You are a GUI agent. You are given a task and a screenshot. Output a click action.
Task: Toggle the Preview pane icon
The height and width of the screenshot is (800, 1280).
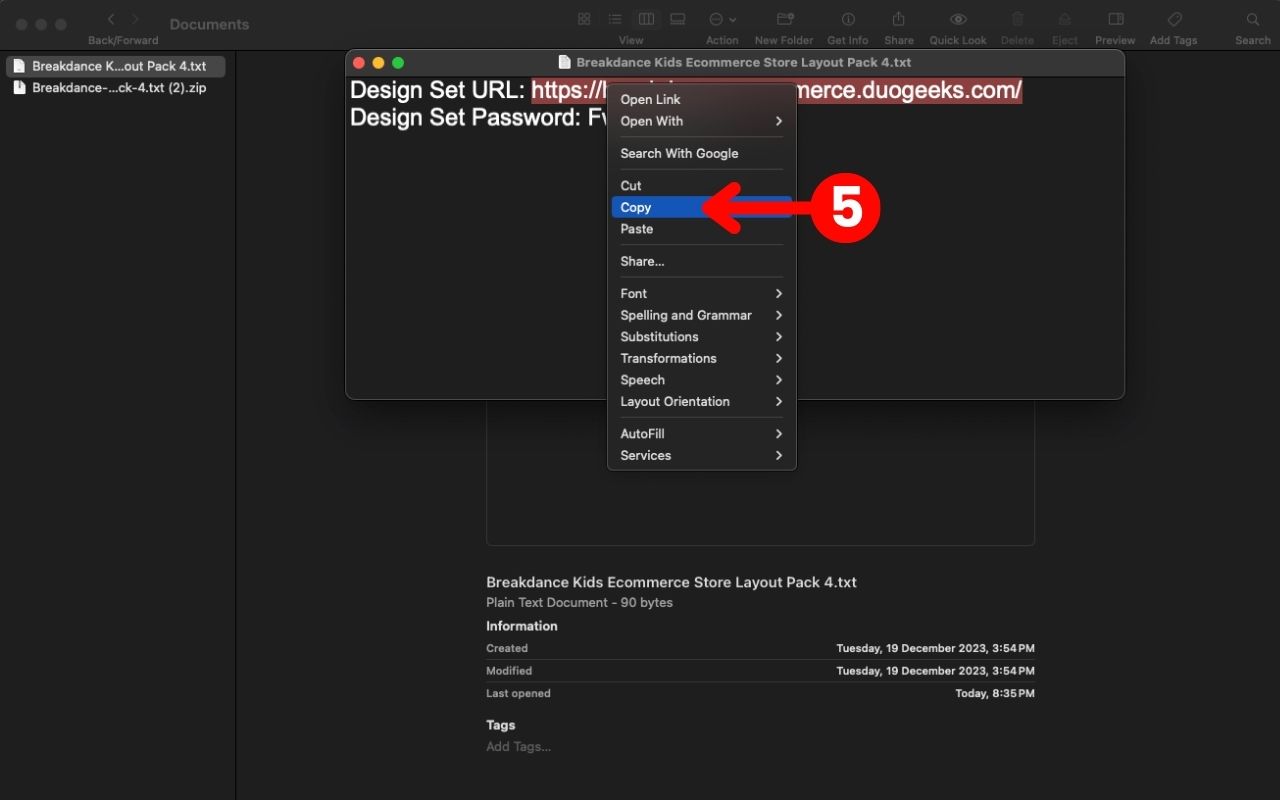click(x=1114, y=18)
